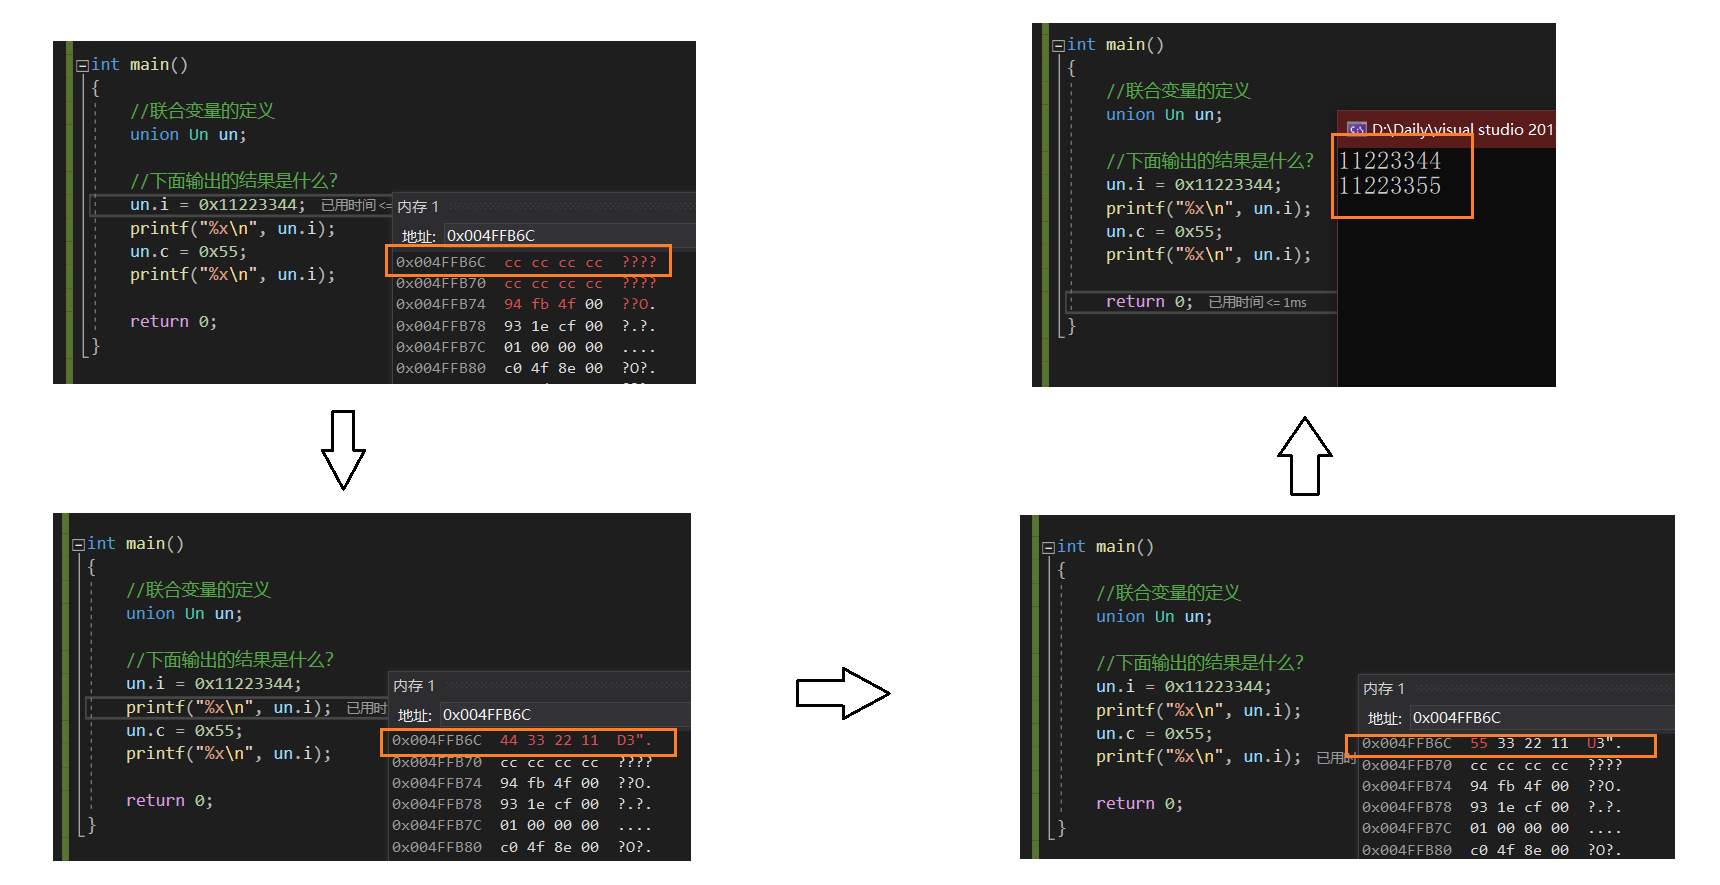Click memory row 0x004FFB74 in the 55 33 22 11 memory window
The height and width of the screenshot is (885, 1720).
tap(1492, 786)
